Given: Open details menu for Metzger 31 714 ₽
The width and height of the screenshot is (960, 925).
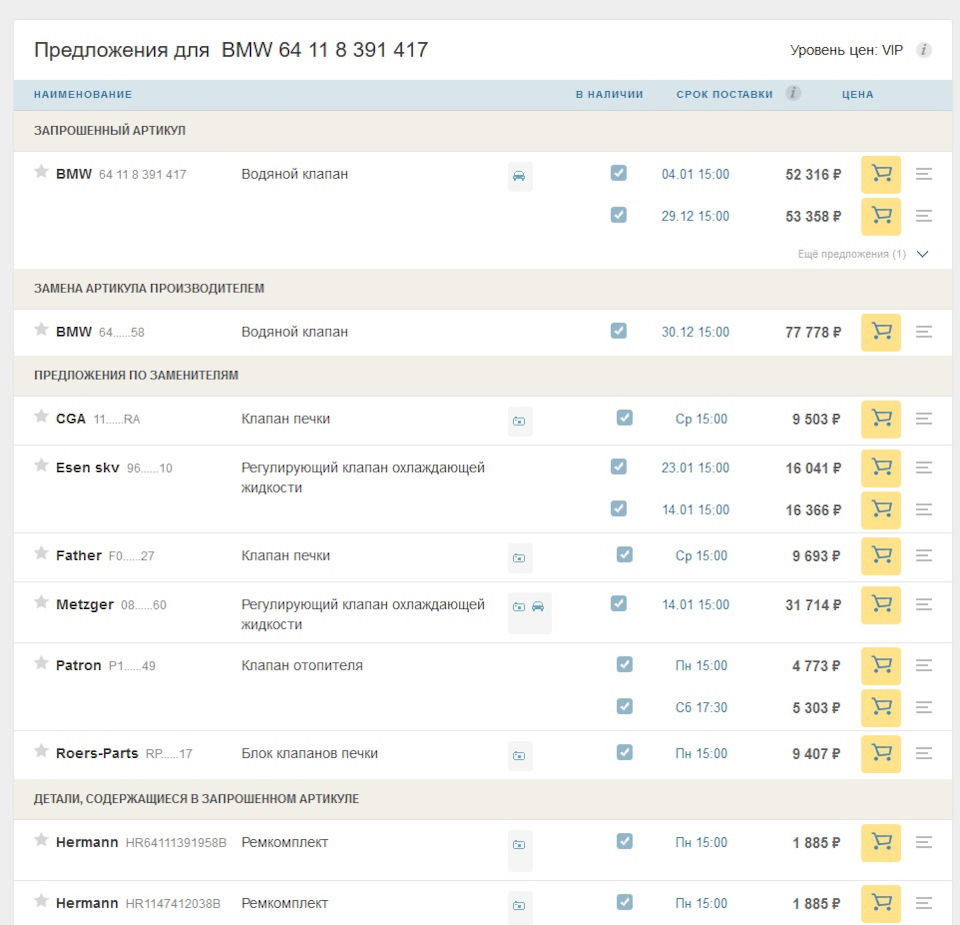Looking at the screenshot, I should point(924,605).
